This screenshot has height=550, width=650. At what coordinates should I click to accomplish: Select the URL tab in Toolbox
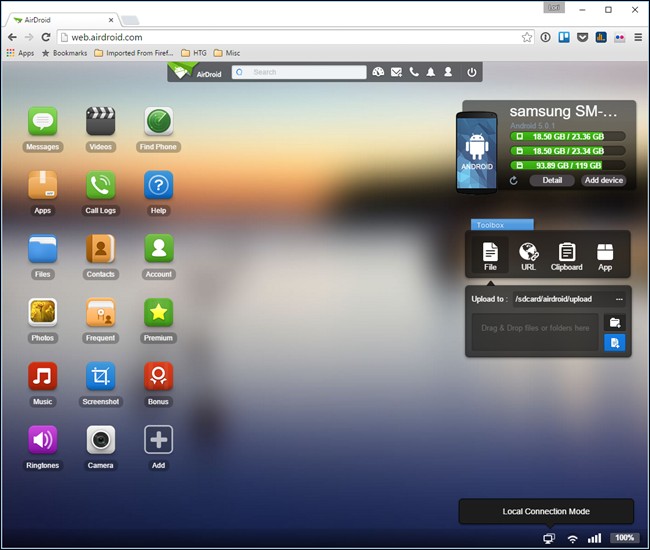(529, 256)
